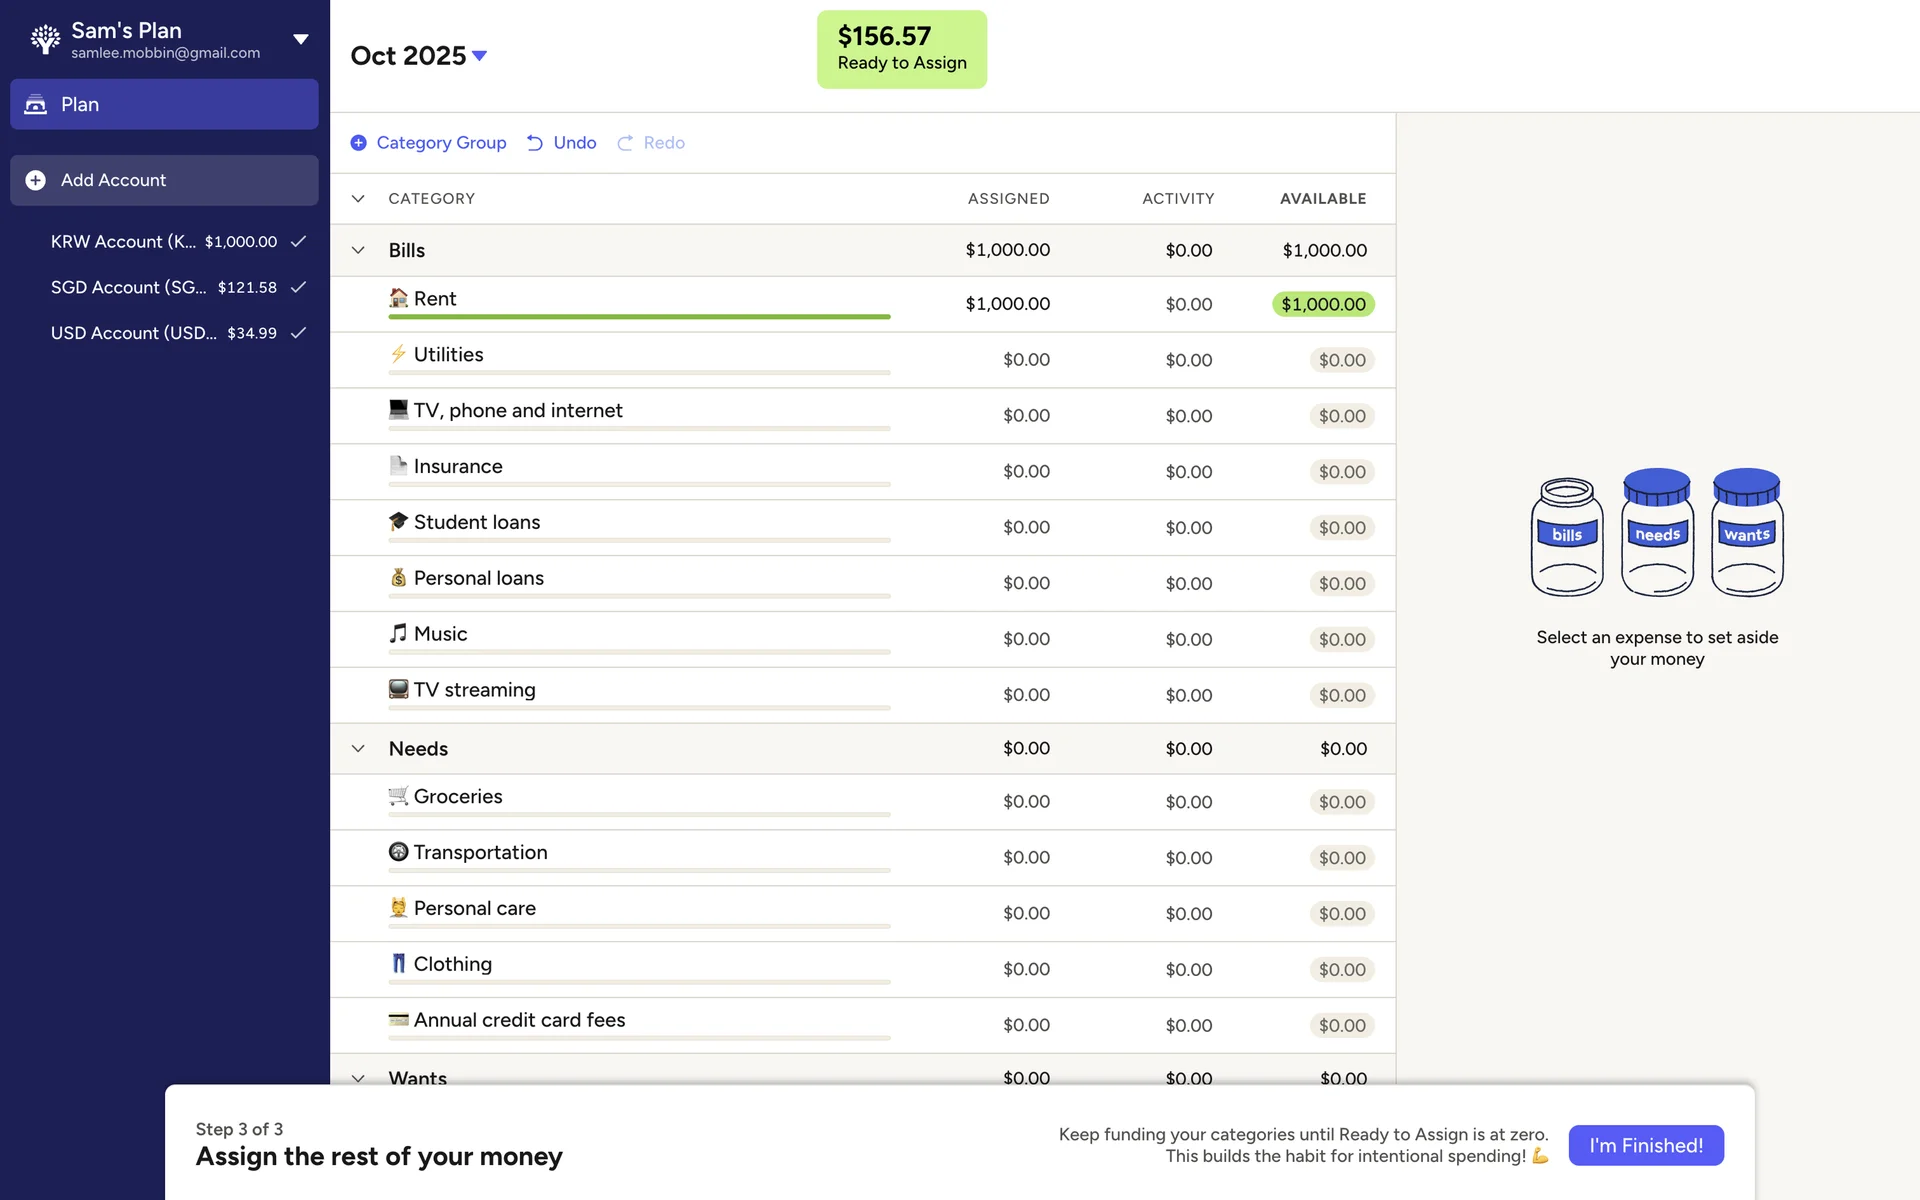
Task: Click the USD Account cleared checkmark
Action: [x=298, y=333]
